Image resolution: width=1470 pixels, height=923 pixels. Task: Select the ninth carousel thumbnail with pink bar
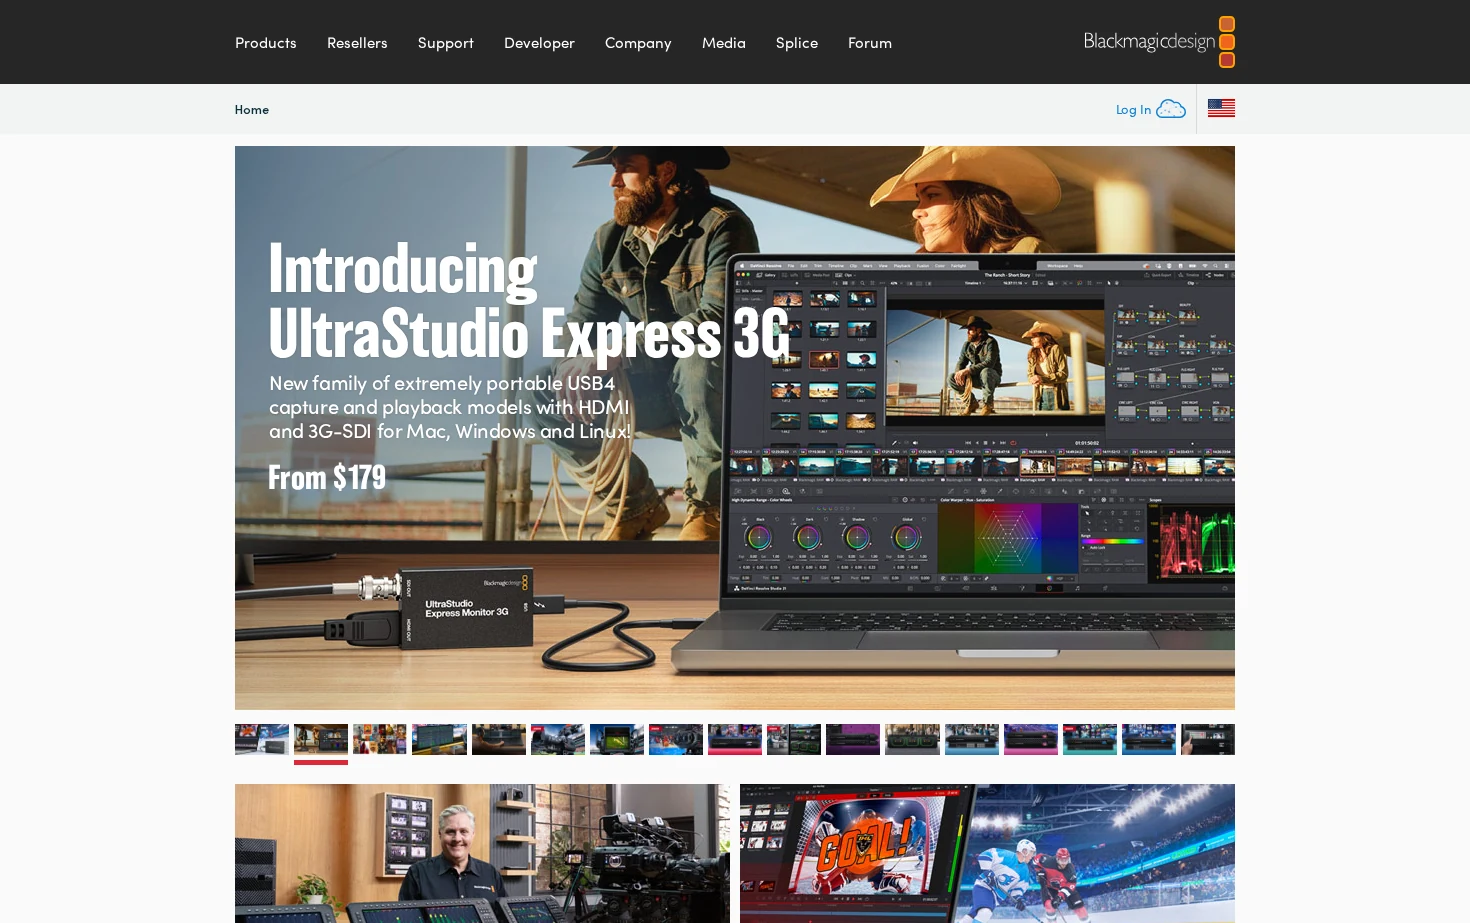click(735, 739)
